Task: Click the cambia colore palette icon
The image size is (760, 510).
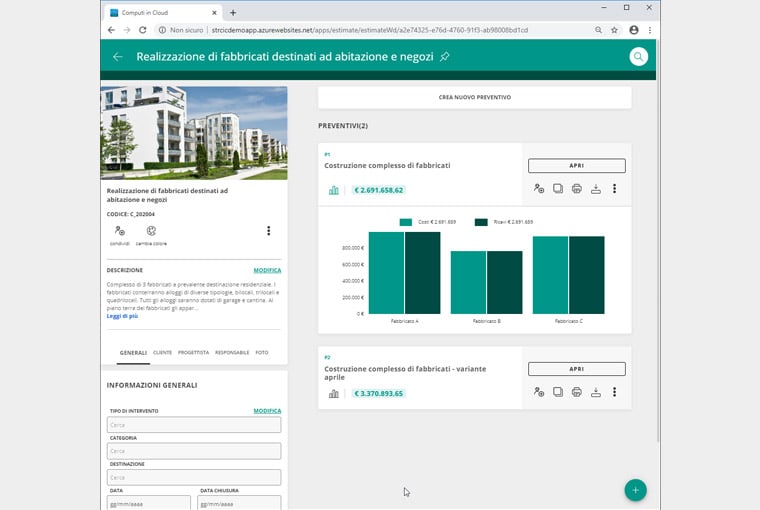Action: point(151,231)
